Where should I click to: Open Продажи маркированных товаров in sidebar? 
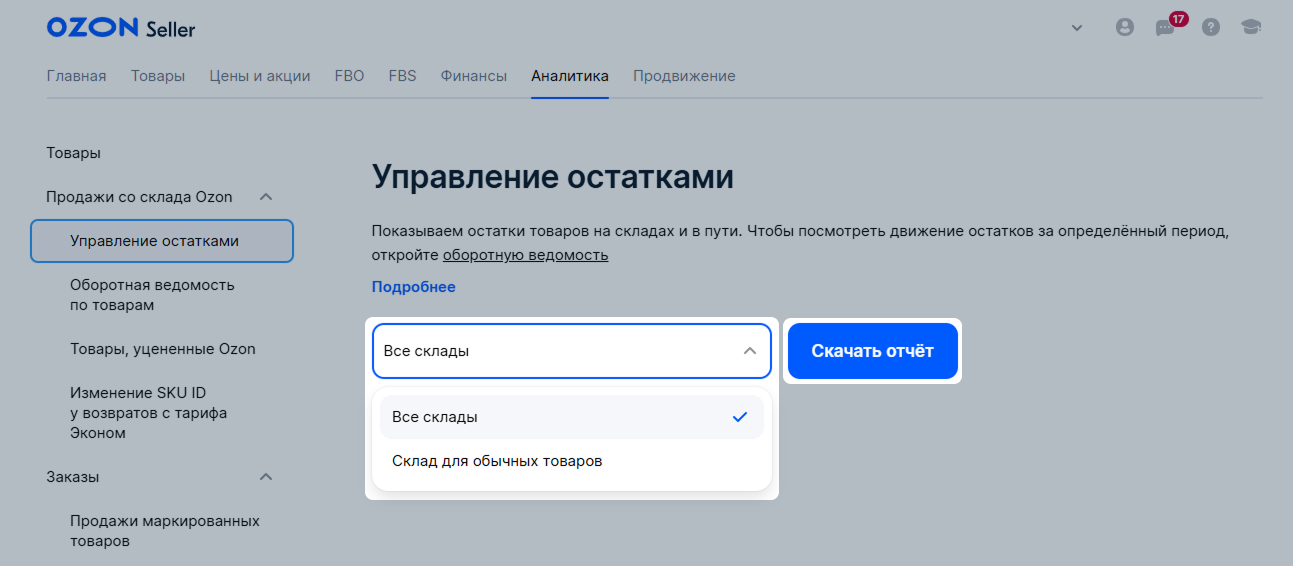click(x=165, y=531)
